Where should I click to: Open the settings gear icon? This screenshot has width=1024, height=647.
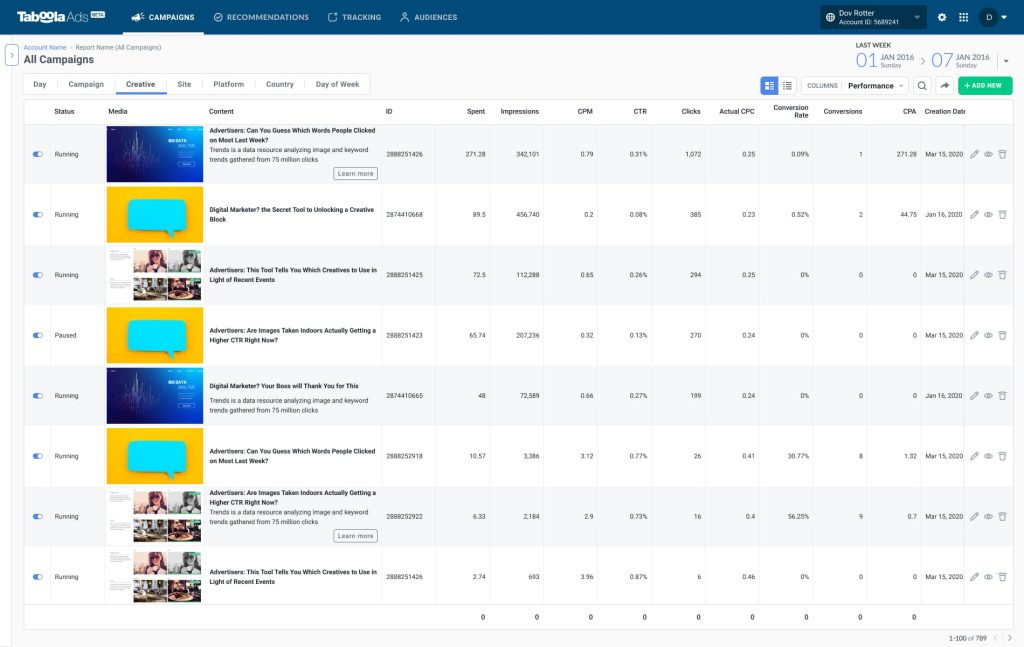pyautogui.click(x=942, y=18)
